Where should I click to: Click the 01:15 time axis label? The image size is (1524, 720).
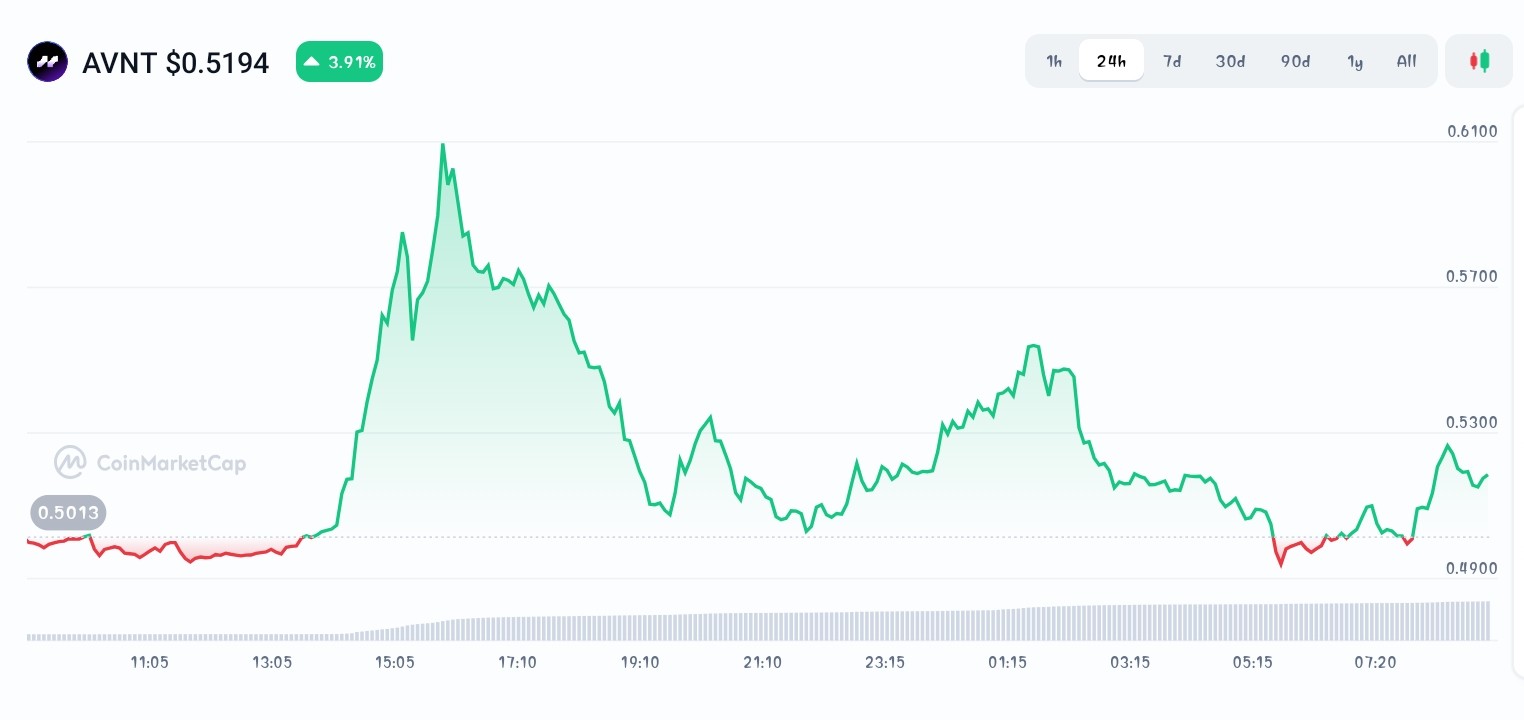(1007, 662)
